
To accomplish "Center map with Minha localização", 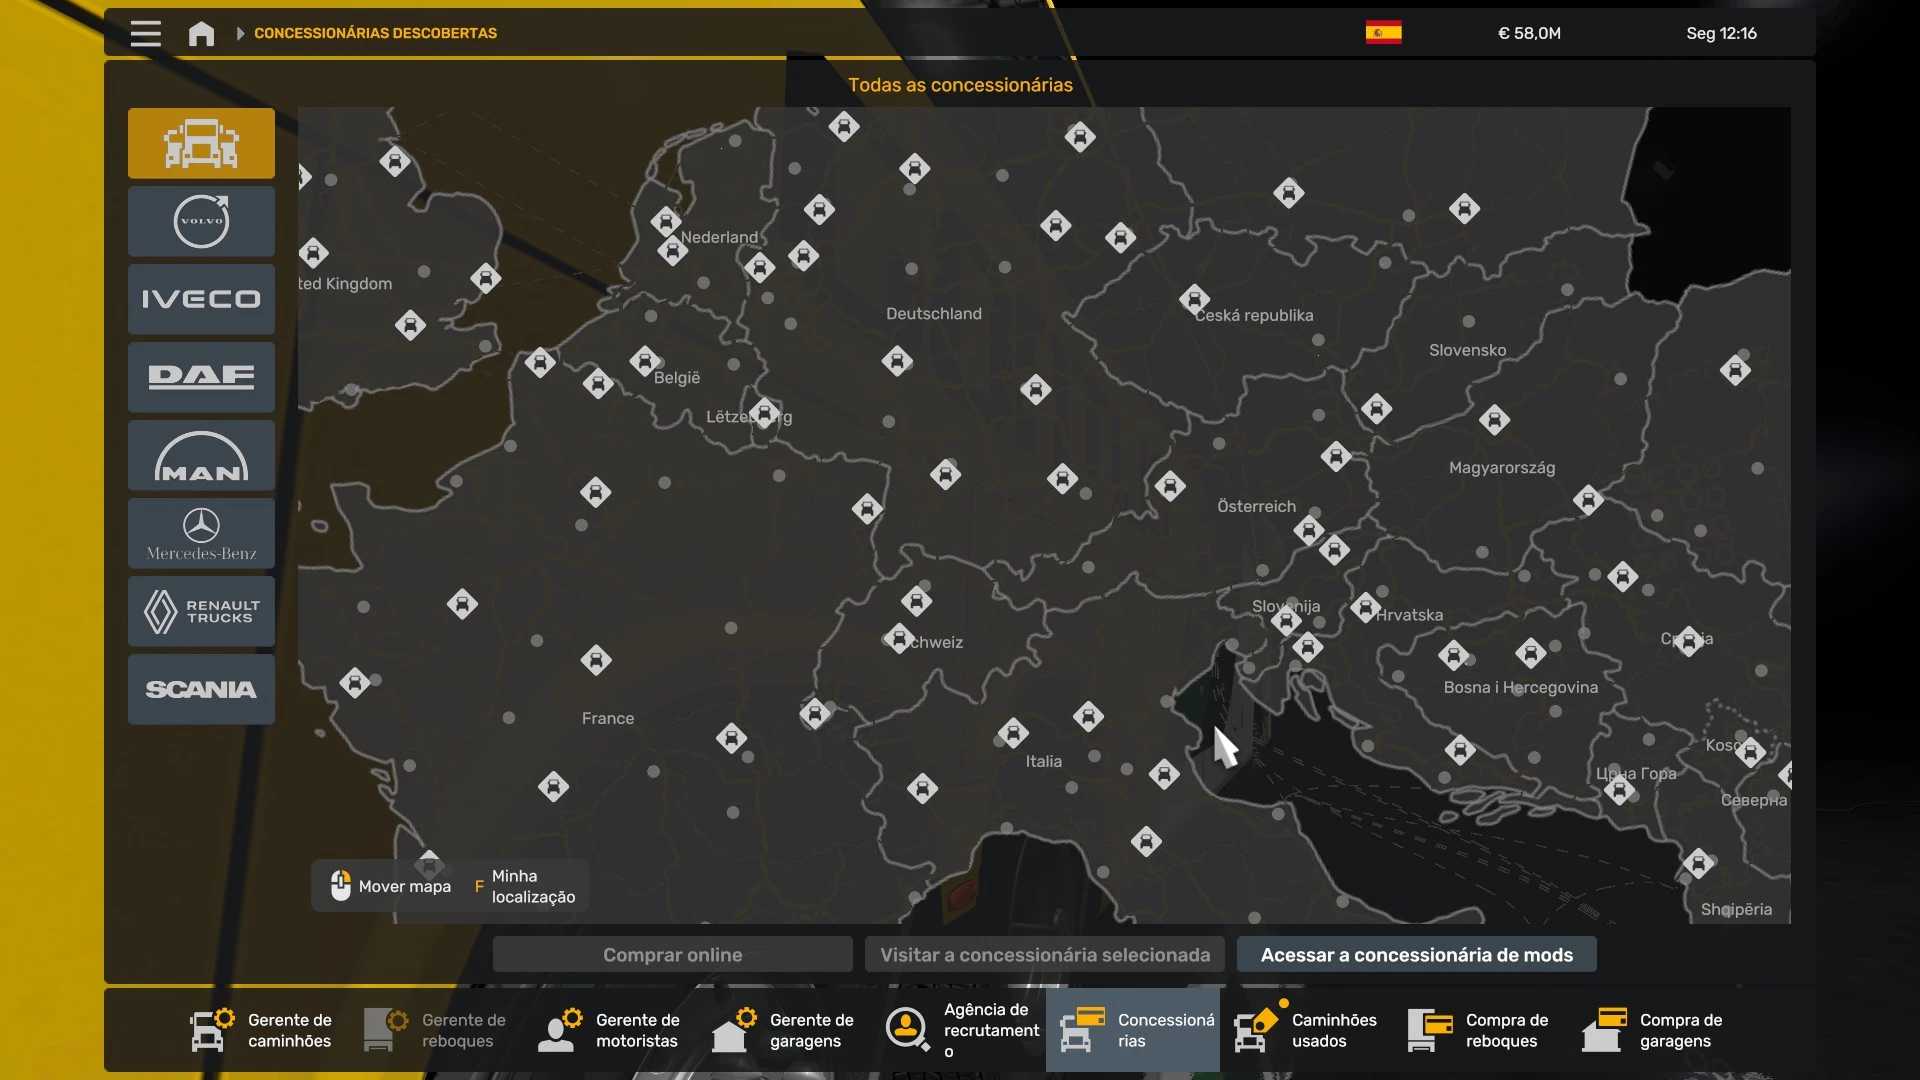I will tap(525, 886).
